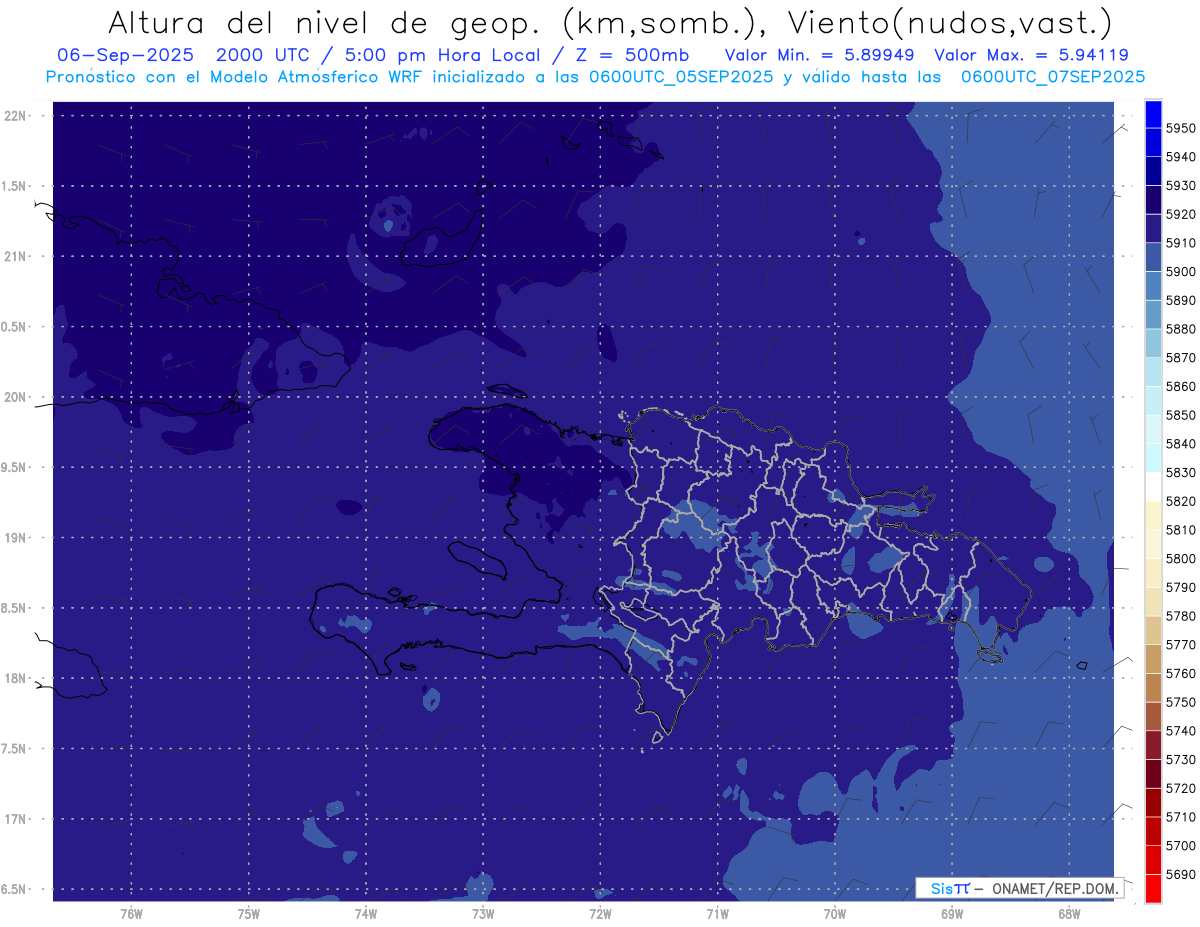Pick the legend swatch between 5870 and 5880
Viewport: 1200px width, 927px height.
pyautogui.click(x=1153, y=343)
